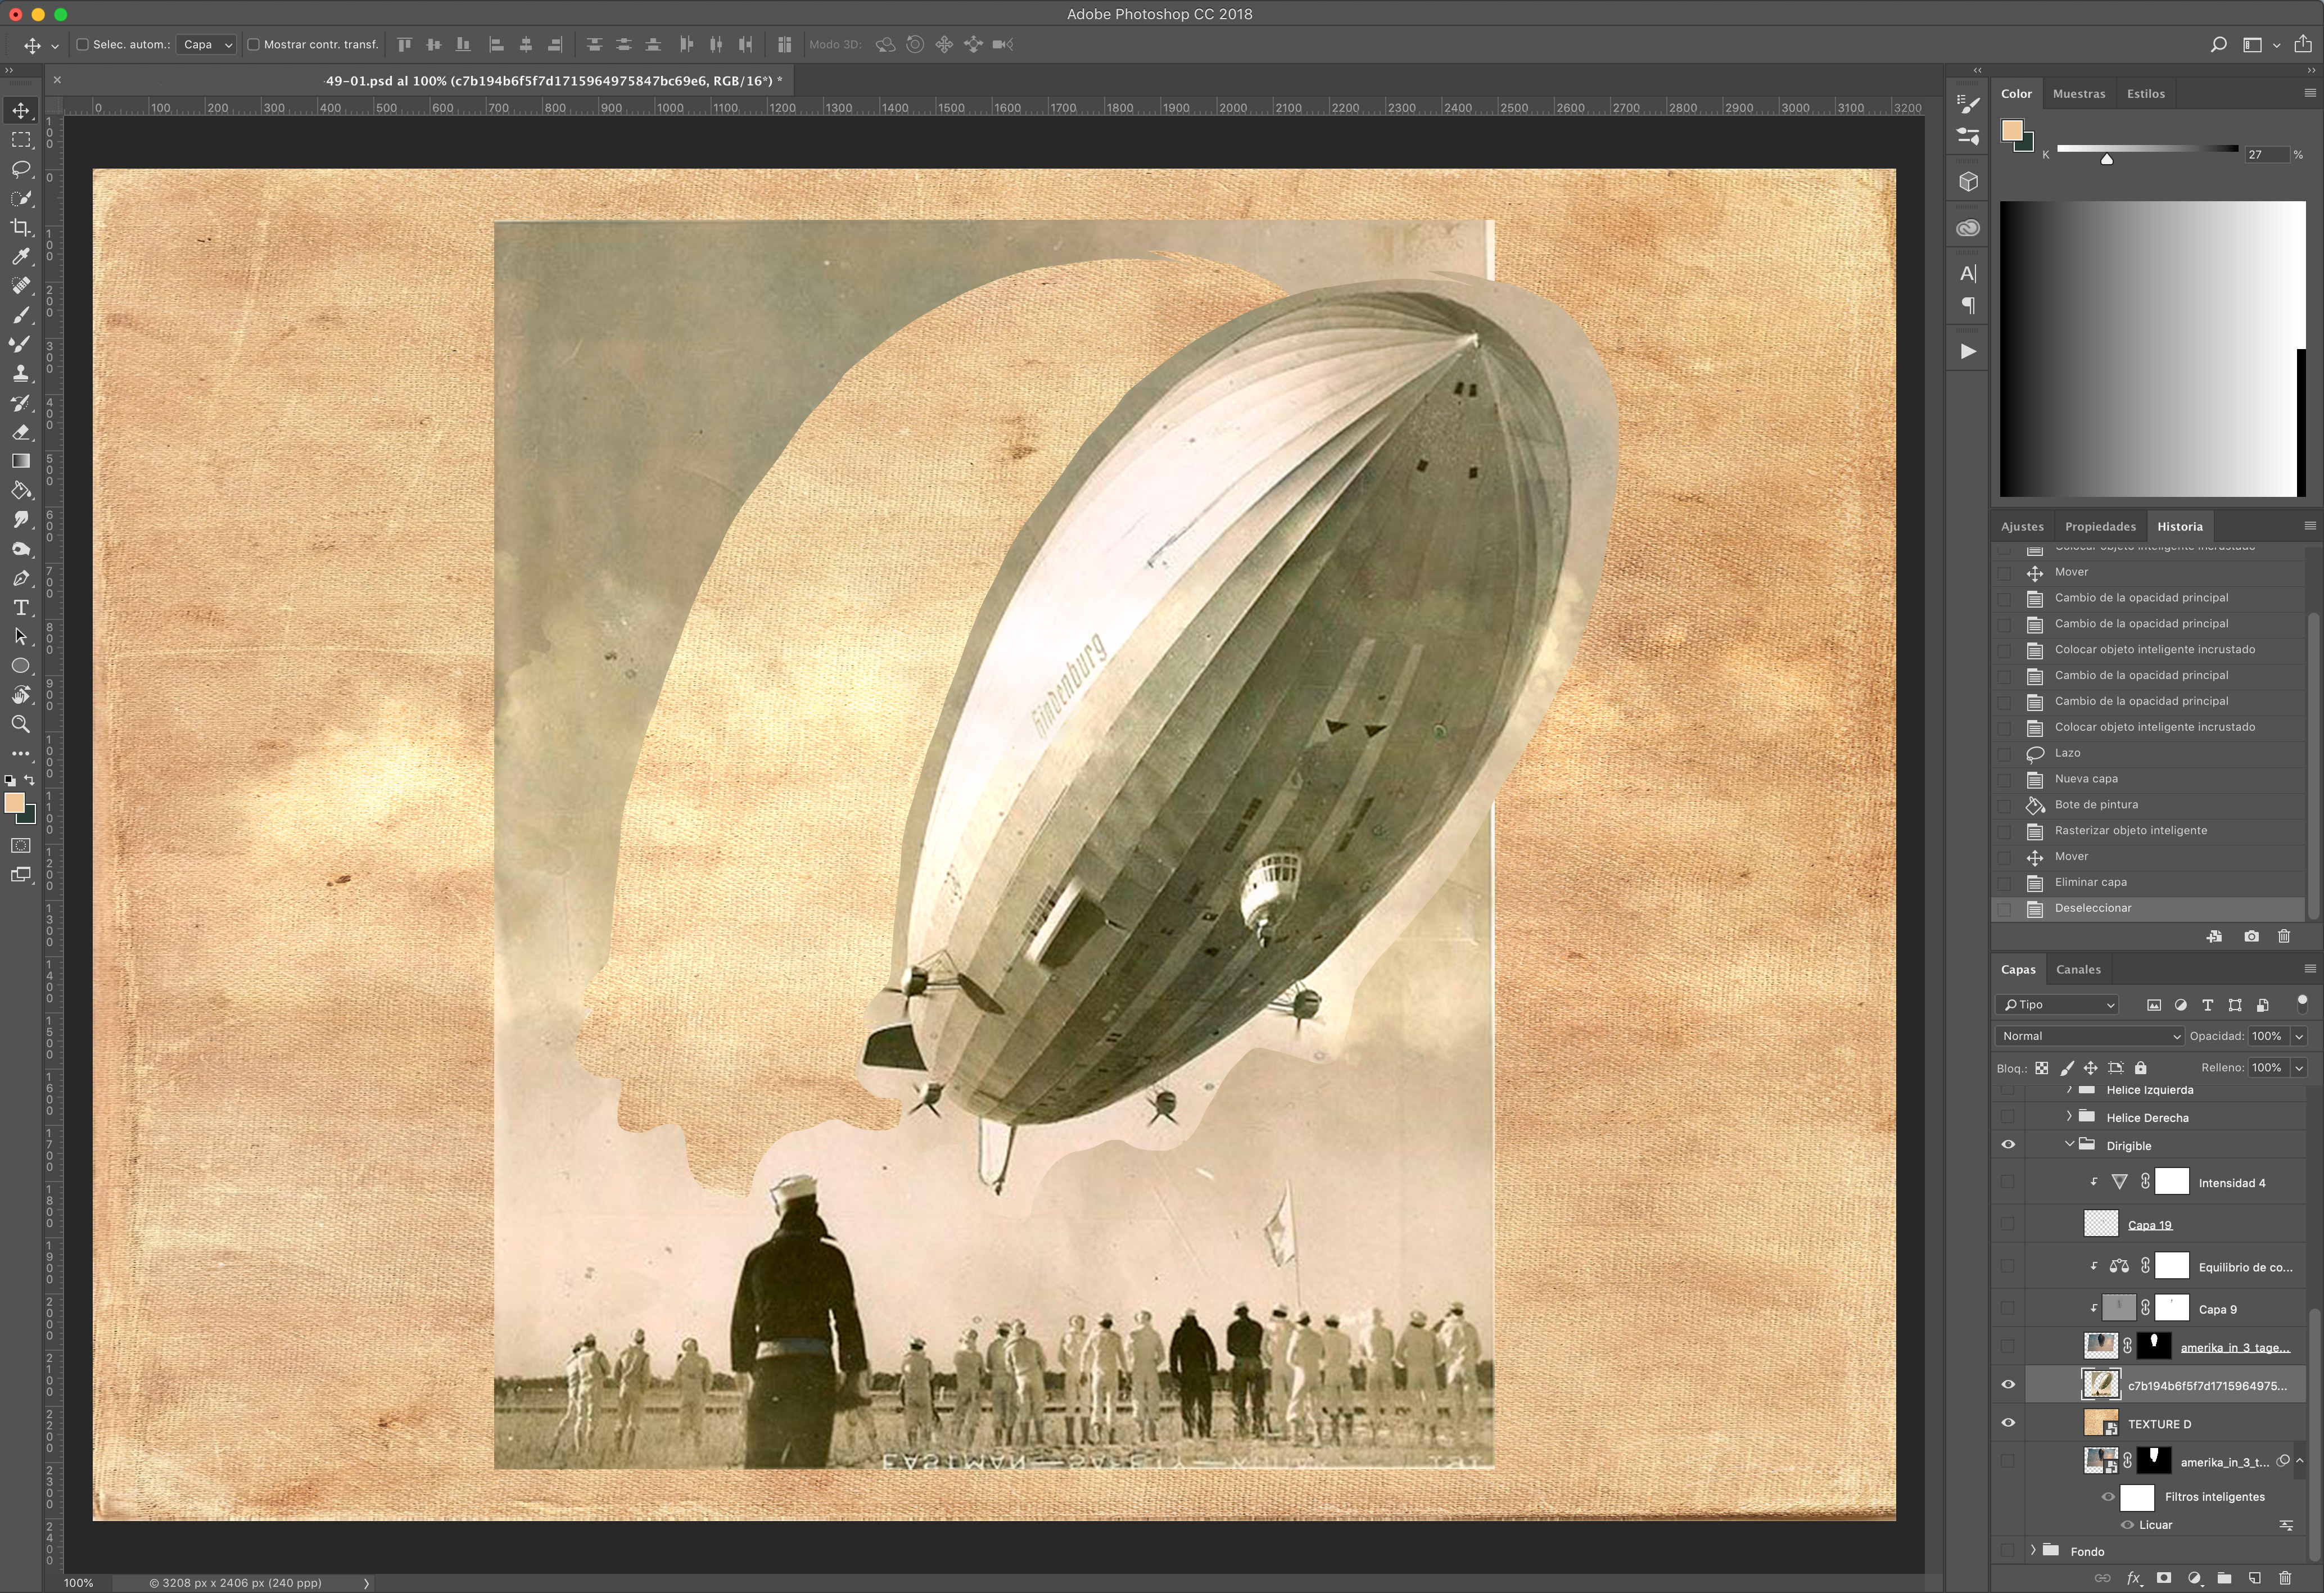
Task: Open the Normal blend mode dropdown
Action: [x=2090, y=1036]
